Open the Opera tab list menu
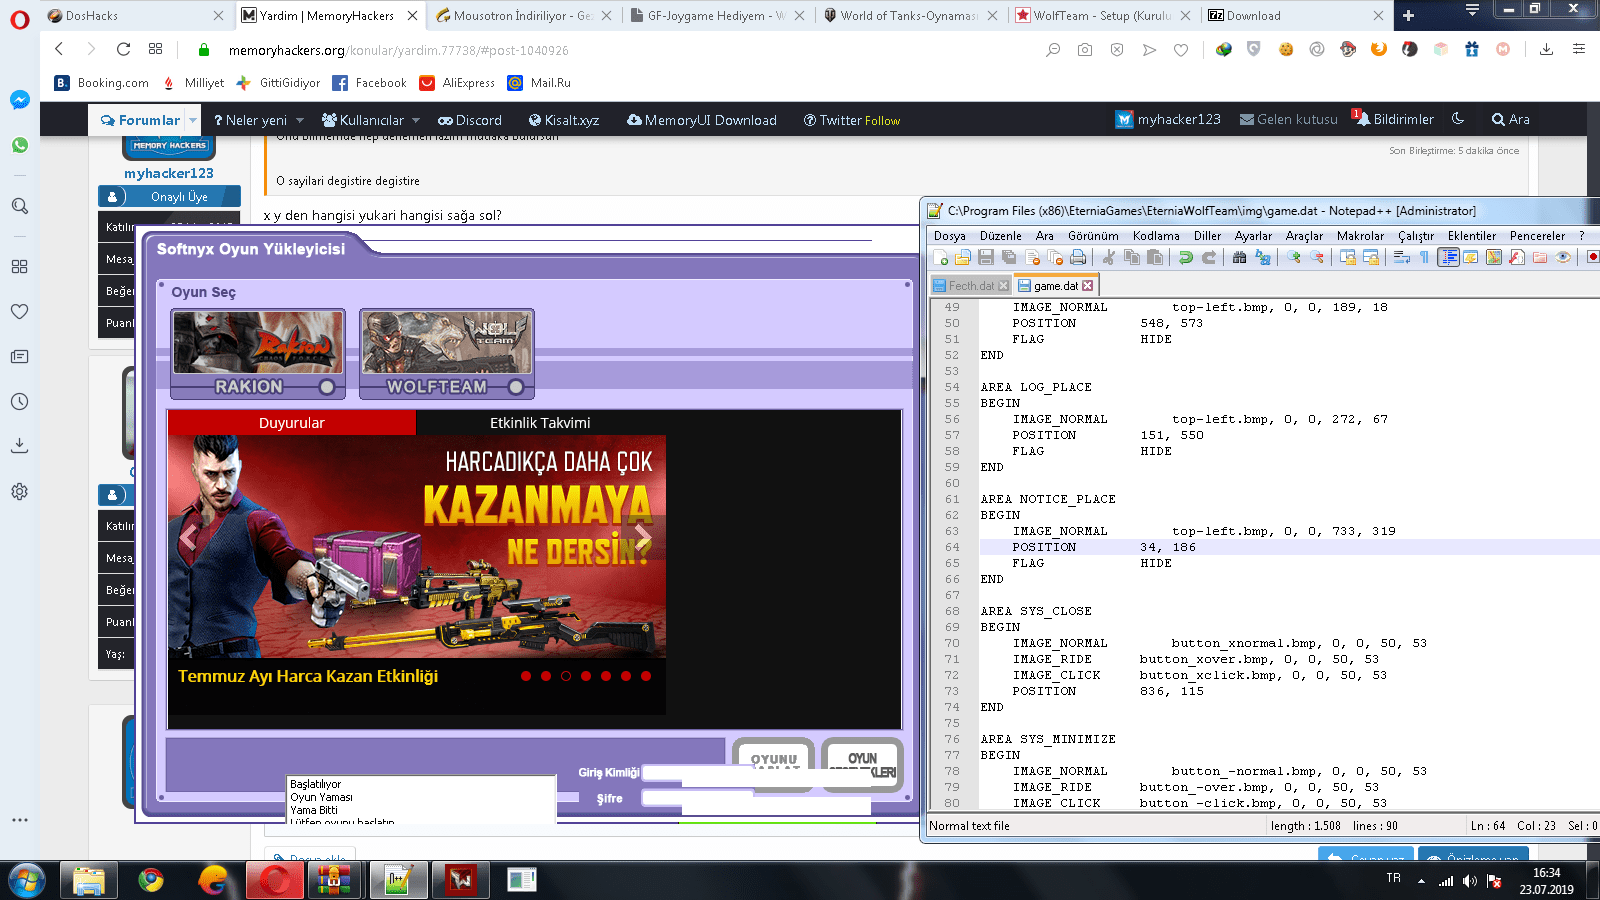1600x900 pixels. [1472, 10]
